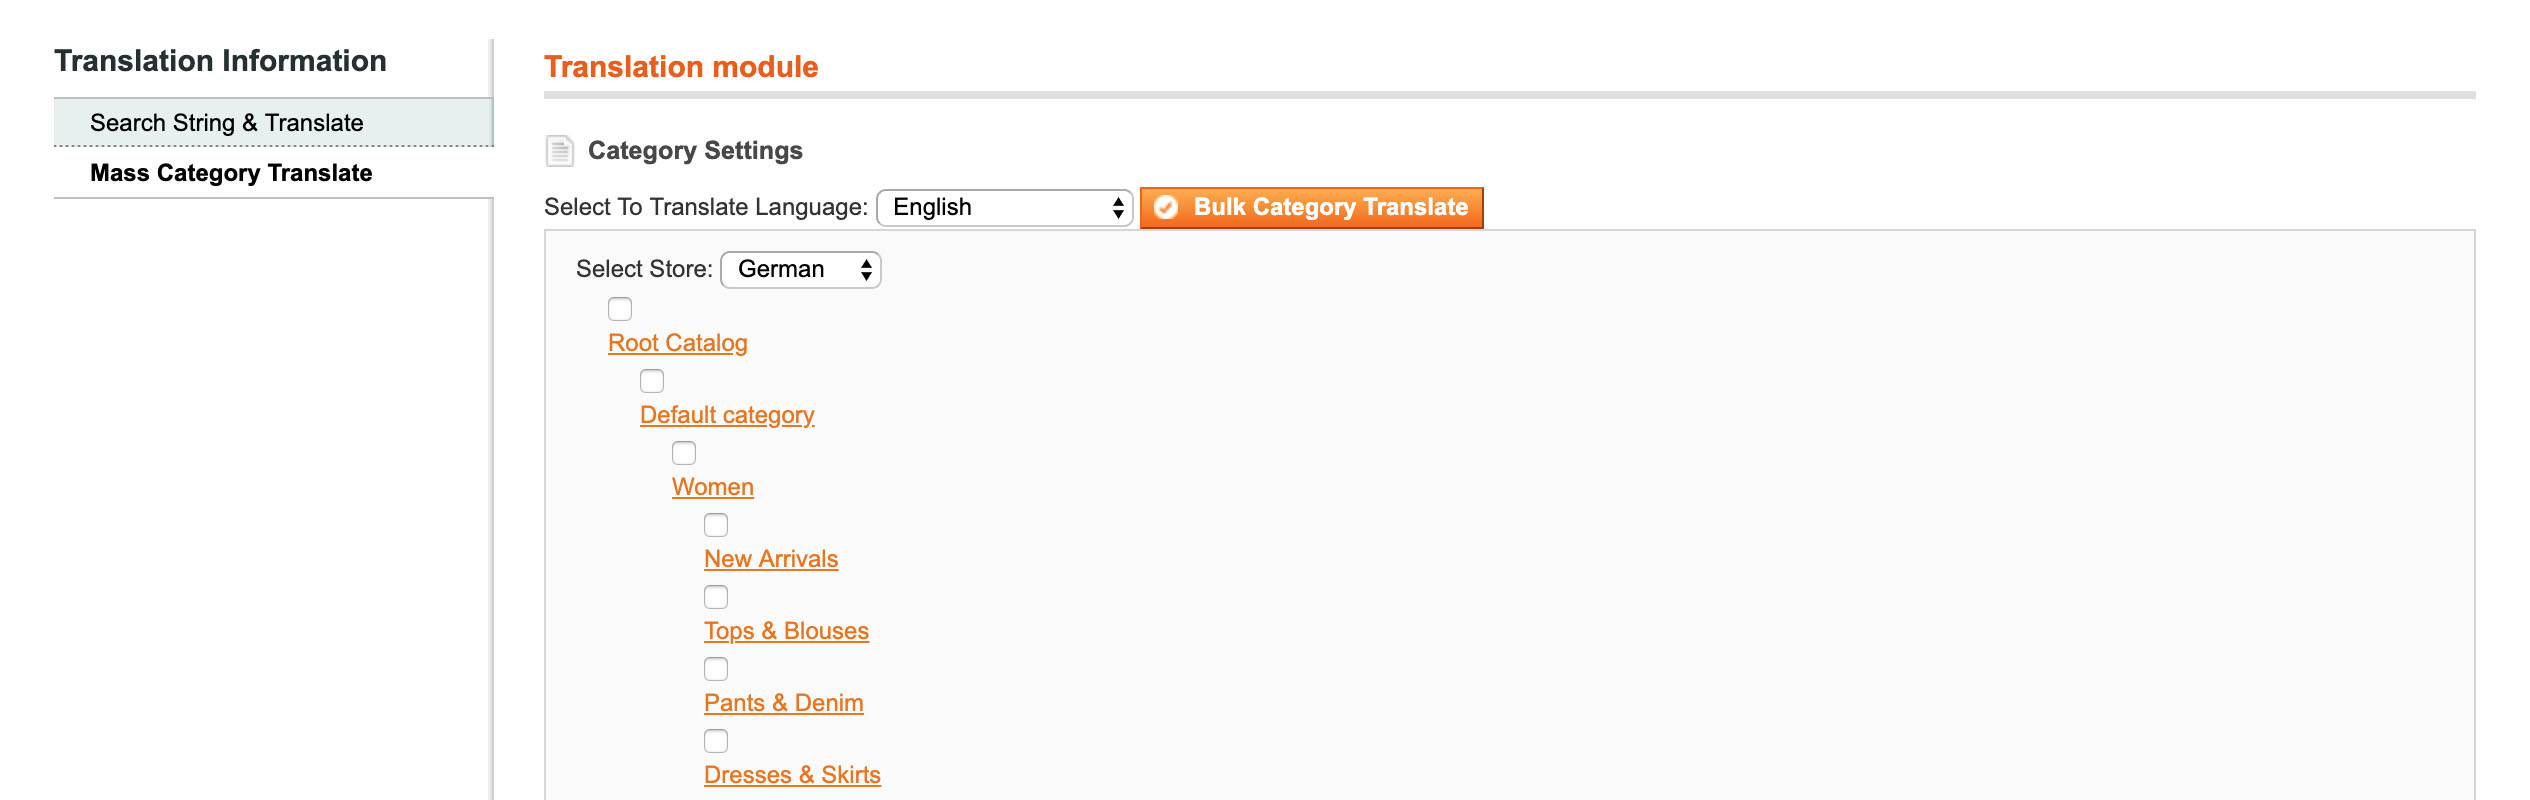Enable the Women category checkbox
Screen dimensions: 2530x800
click(x=684, y=453)
